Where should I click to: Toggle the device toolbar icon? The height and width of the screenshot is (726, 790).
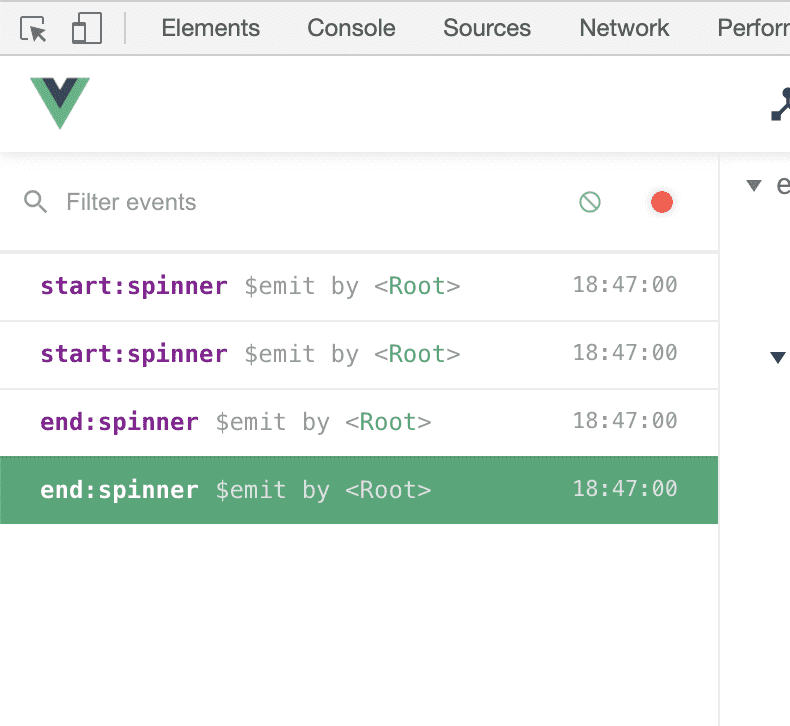click(87, 29)
